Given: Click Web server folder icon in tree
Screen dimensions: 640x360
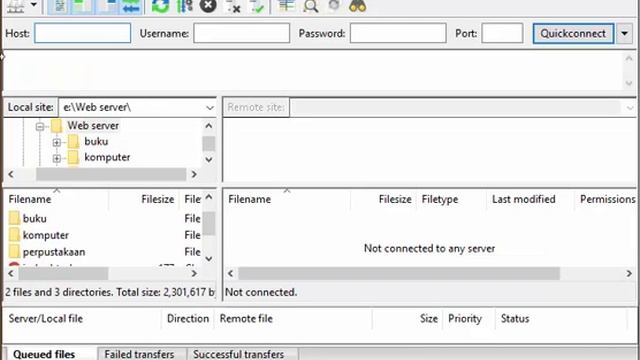Looking at the screenshot, I should click(57, 126).
